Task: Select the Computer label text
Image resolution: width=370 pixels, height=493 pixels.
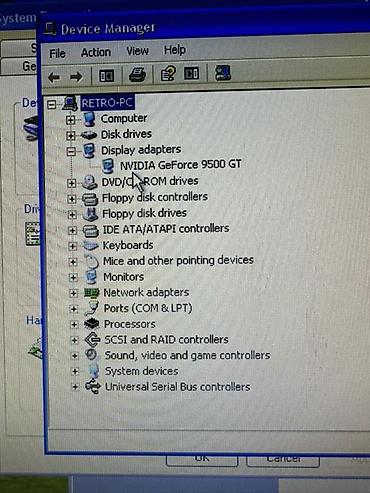Action: [124, 118]
